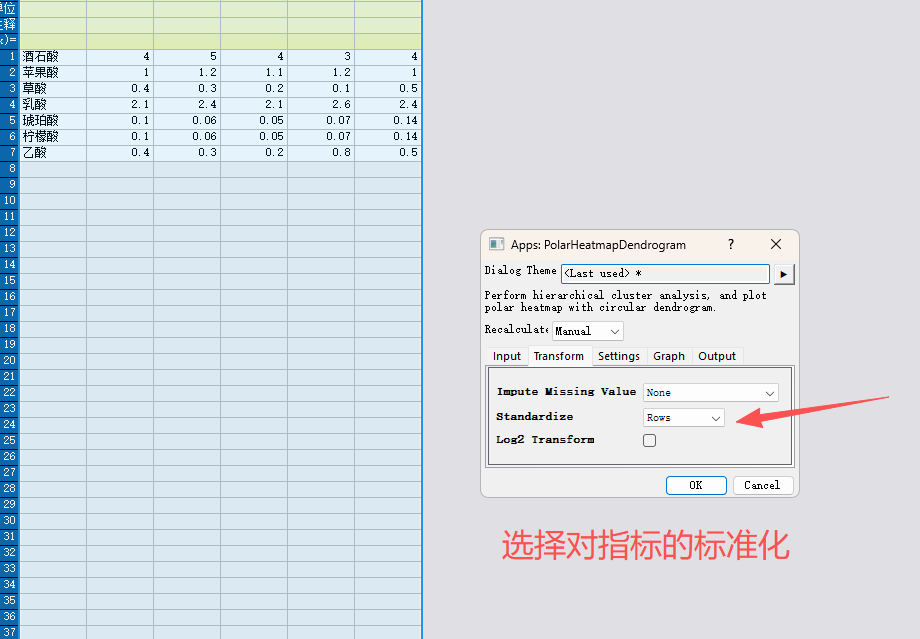The height and width of the screenshot is (639, 920).
Task: Enable the Log2 Transform checkbox
Action: [x=650, y=440]
